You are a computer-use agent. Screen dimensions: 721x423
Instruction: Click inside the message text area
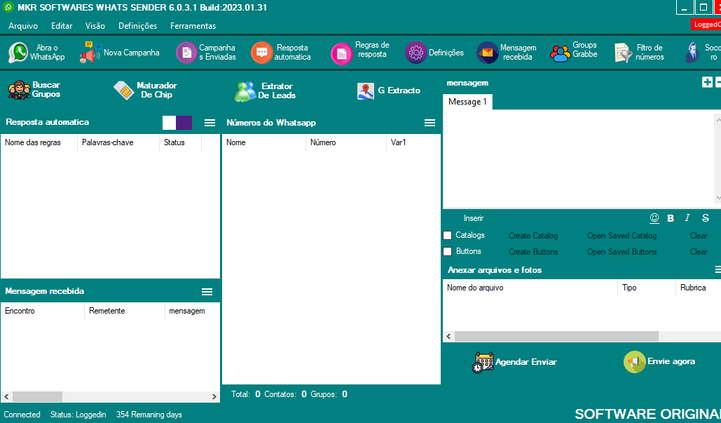click(x=578, y=159)
